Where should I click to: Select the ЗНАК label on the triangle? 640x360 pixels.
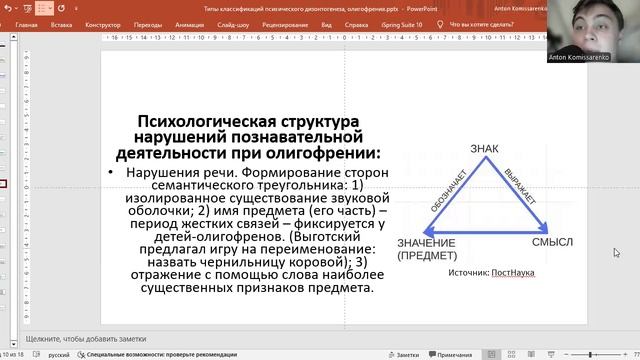tap(484, 149)
